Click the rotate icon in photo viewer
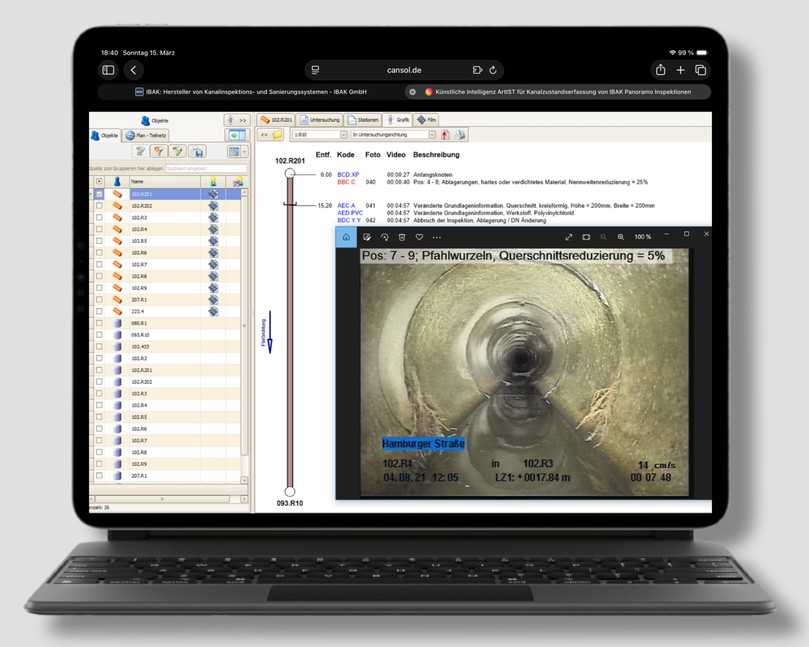The height and width of the screenshot is (647, 809). point(384,237)
